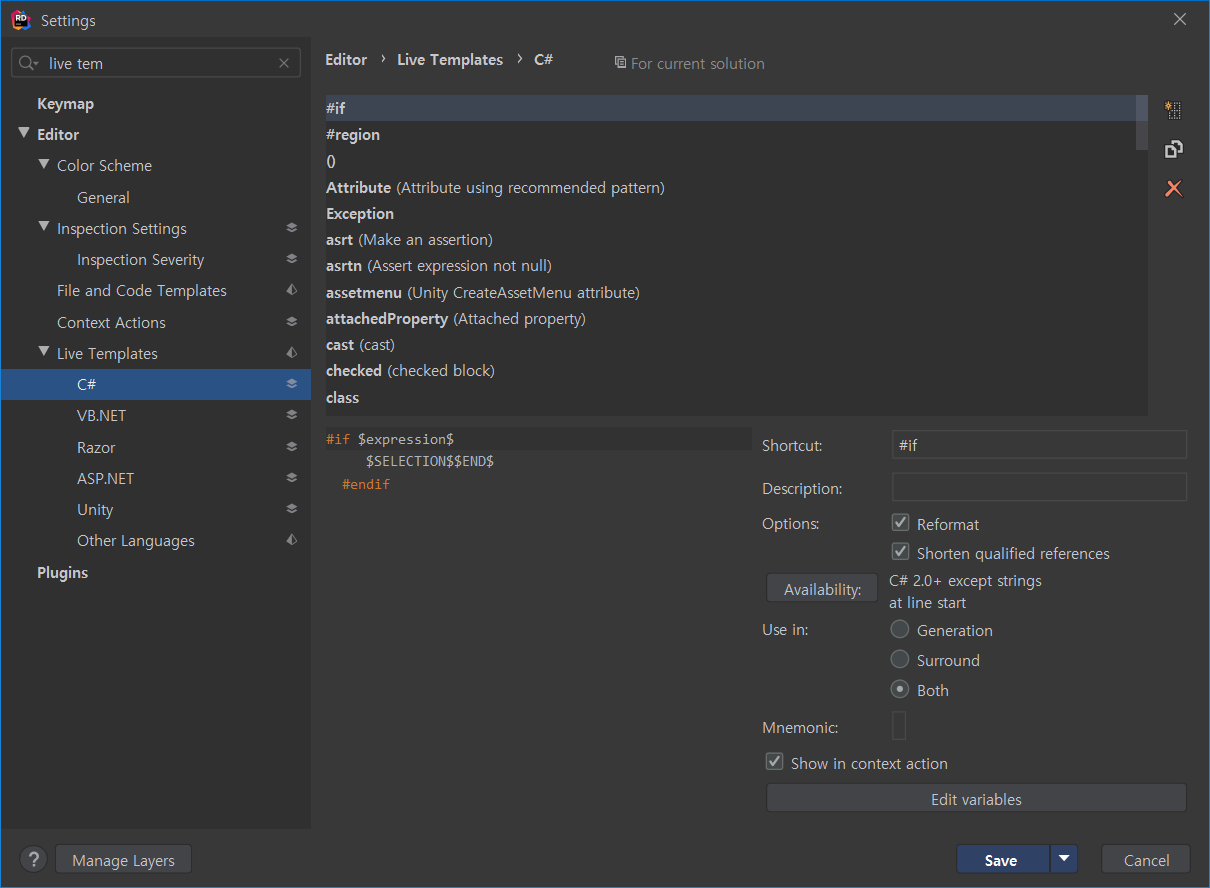
Task: Click the layer icon next to VB.NET
Action: 291,415
